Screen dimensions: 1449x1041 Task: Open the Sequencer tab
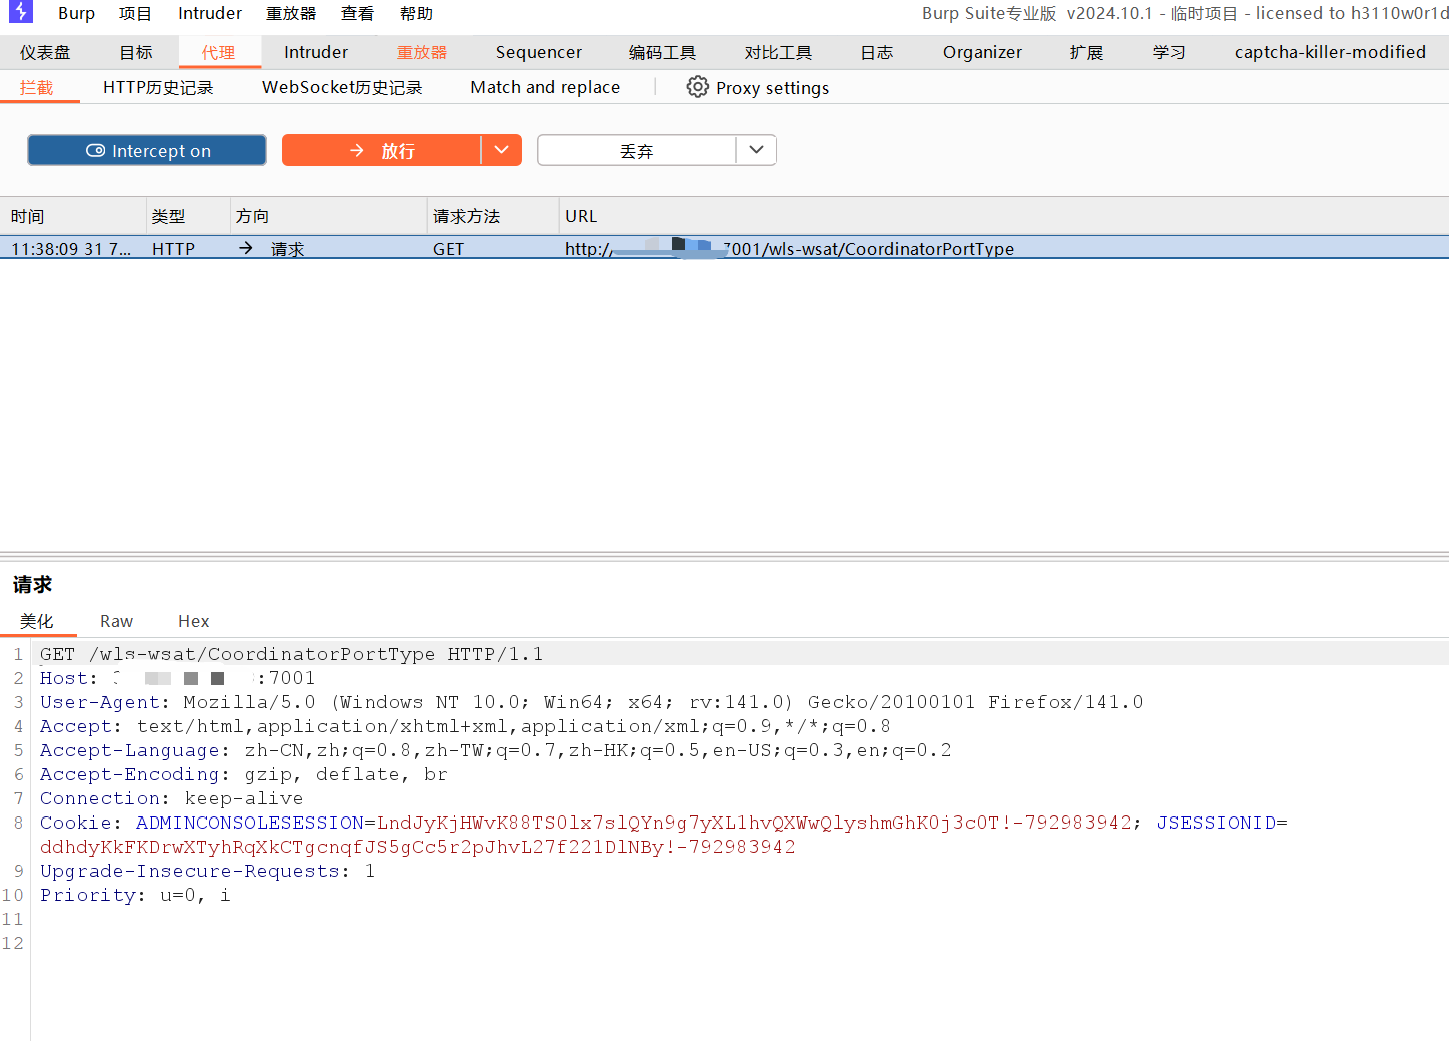[539, 52]
